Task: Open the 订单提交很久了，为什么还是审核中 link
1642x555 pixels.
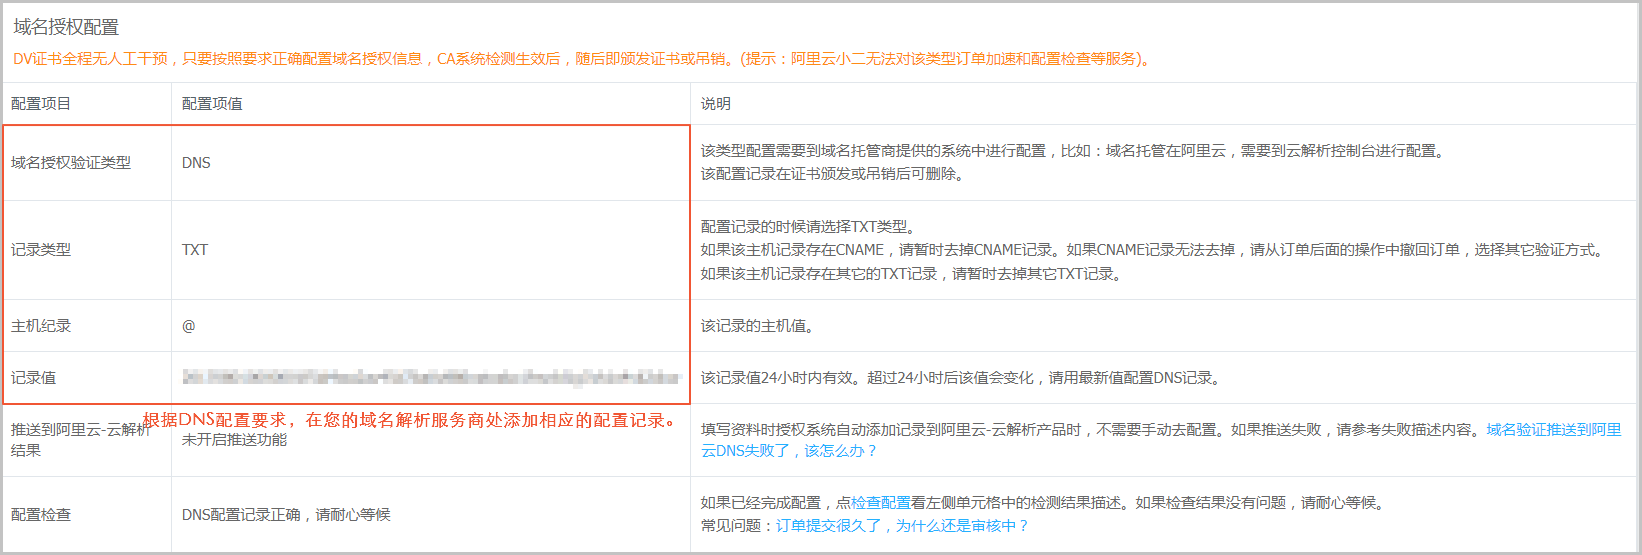Action: [902, 526]
